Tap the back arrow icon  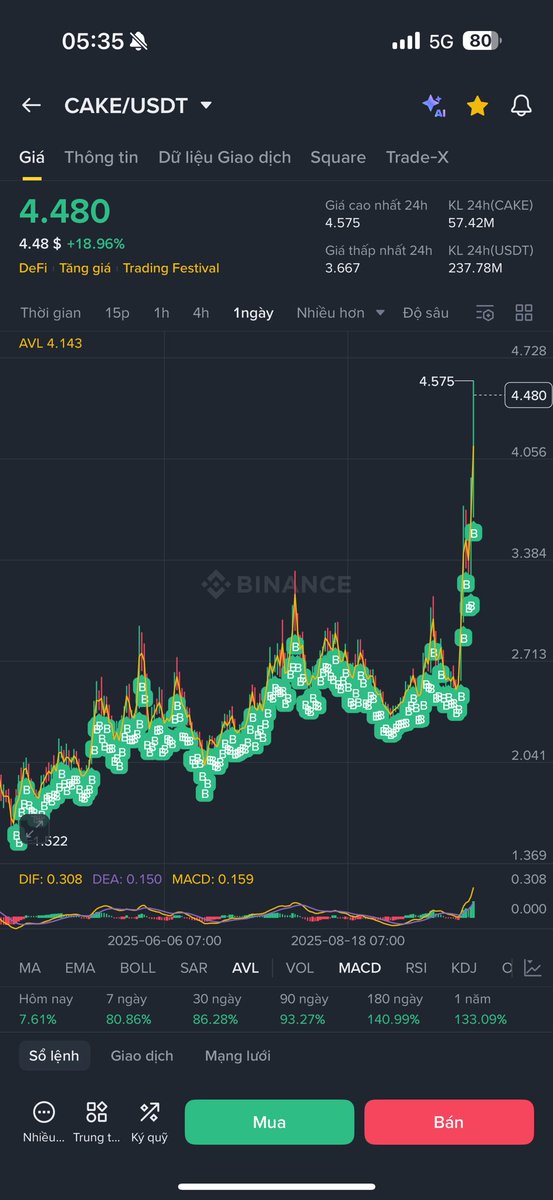coord(31,105)
